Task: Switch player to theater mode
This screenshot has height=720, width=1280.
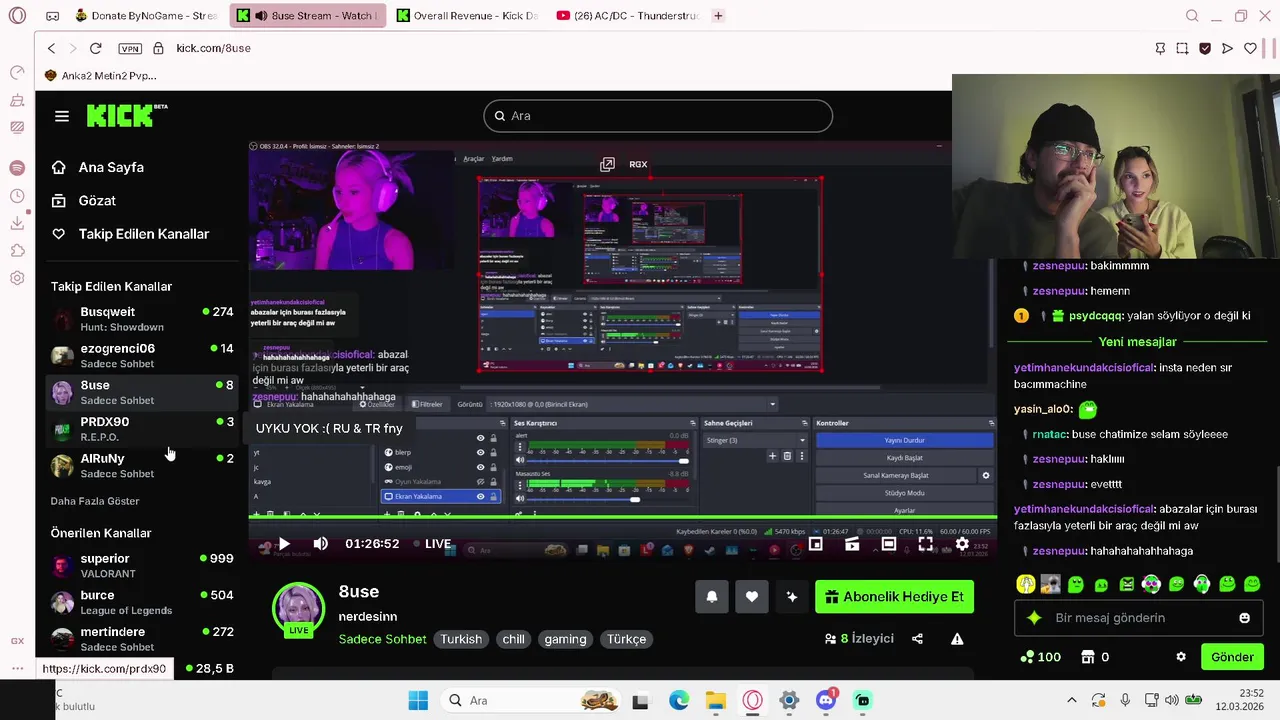Action: pyautogui.click(x=889, y=544)
